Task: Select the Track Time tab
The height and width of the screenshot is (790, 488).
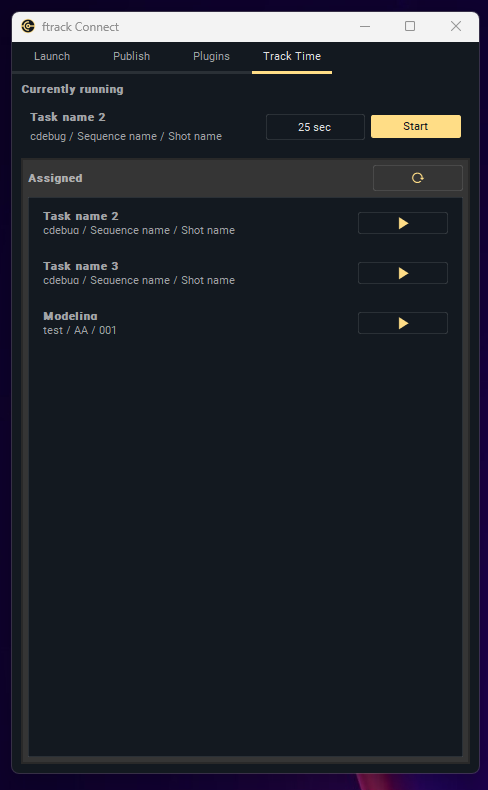Action: coord(292,56)
